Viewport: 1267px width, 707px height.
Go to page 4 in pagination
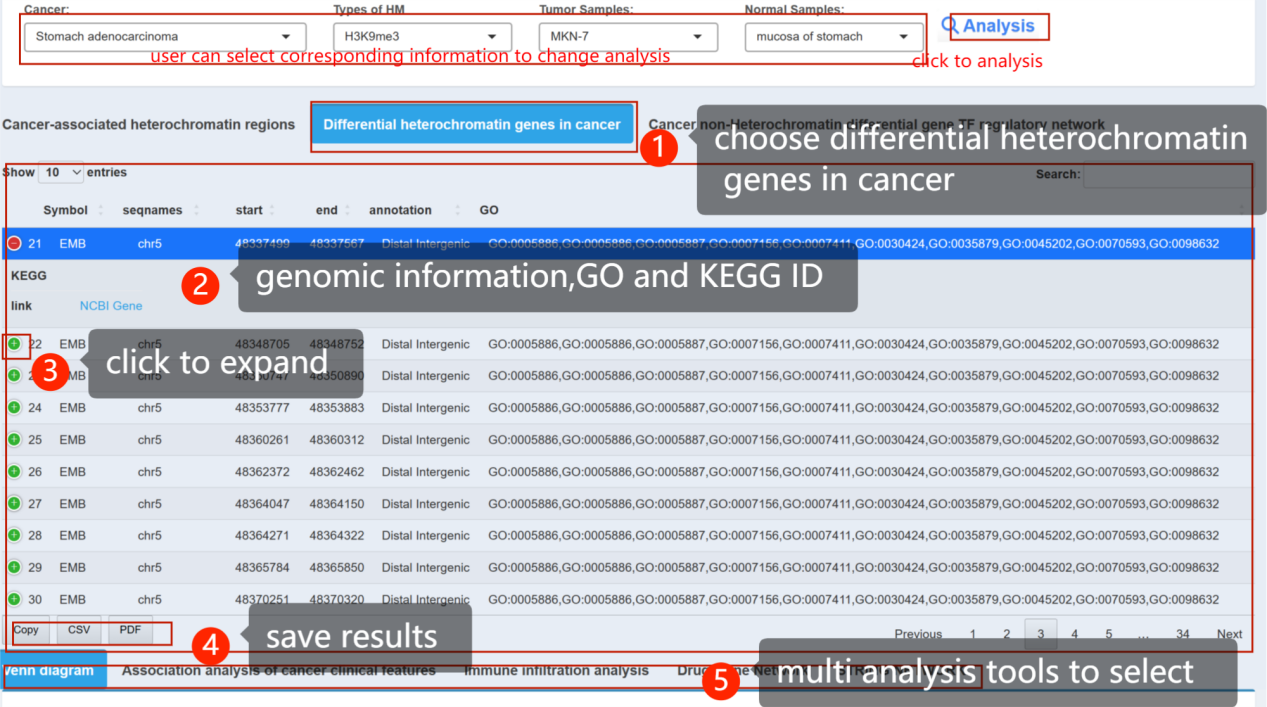point(1074,634)
